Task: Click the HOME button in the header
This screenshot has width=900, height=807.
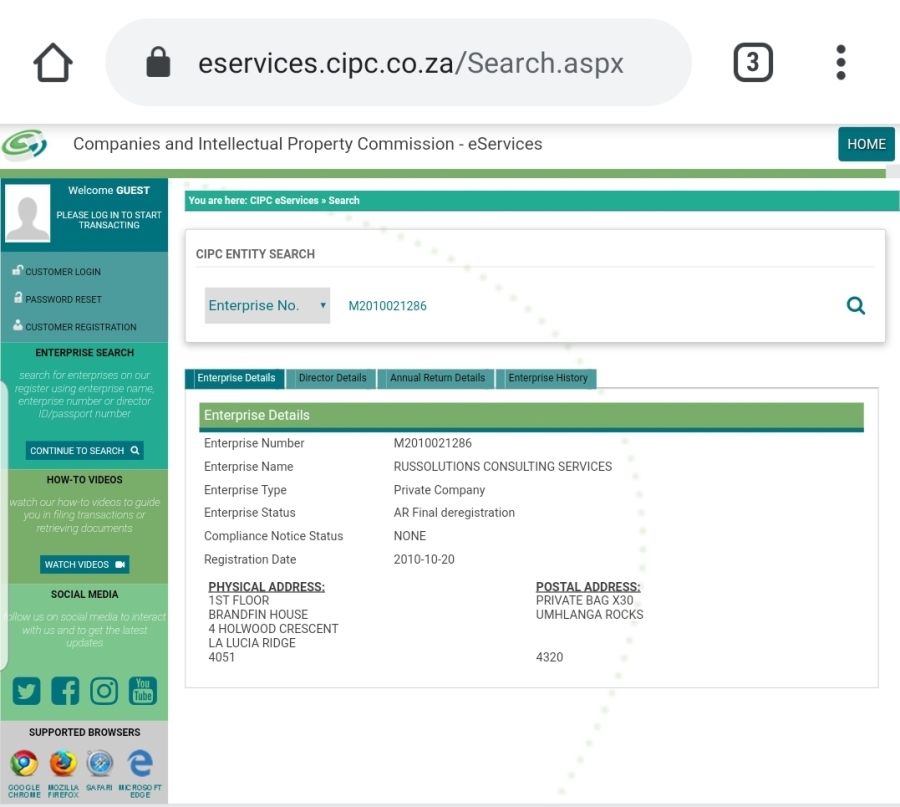Action: point(866,144)
